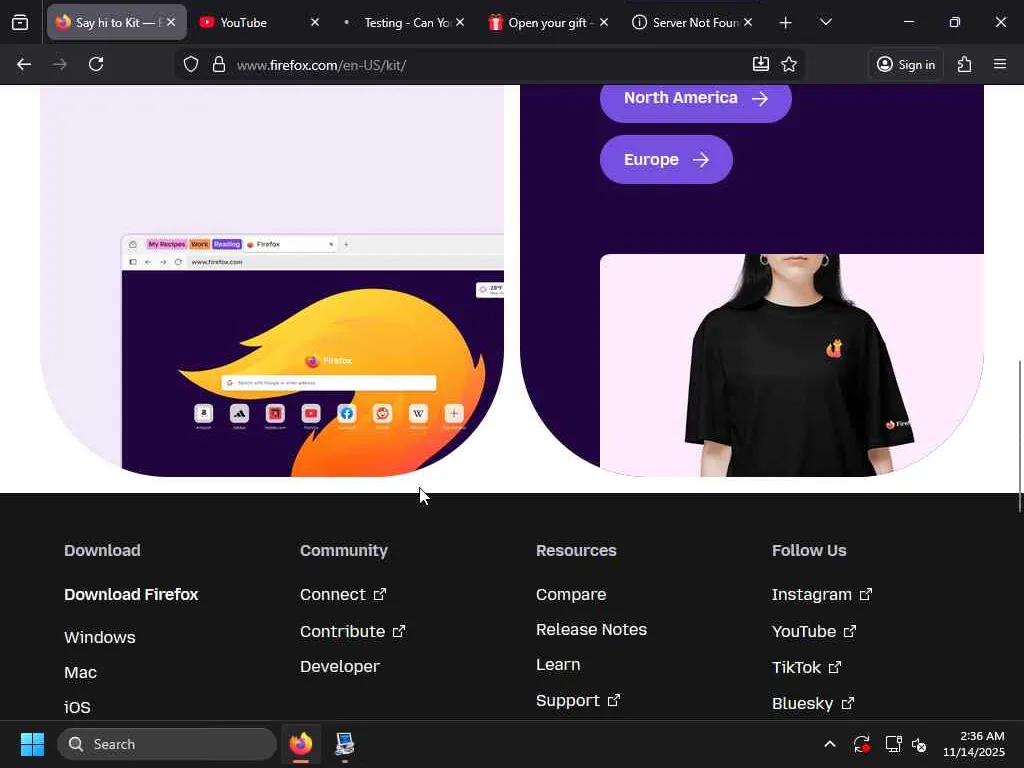This screenshot has width=1024, height=768.
Task: Click the taskbar Search box
Action: pyautogui.click(x=167, y=744)
